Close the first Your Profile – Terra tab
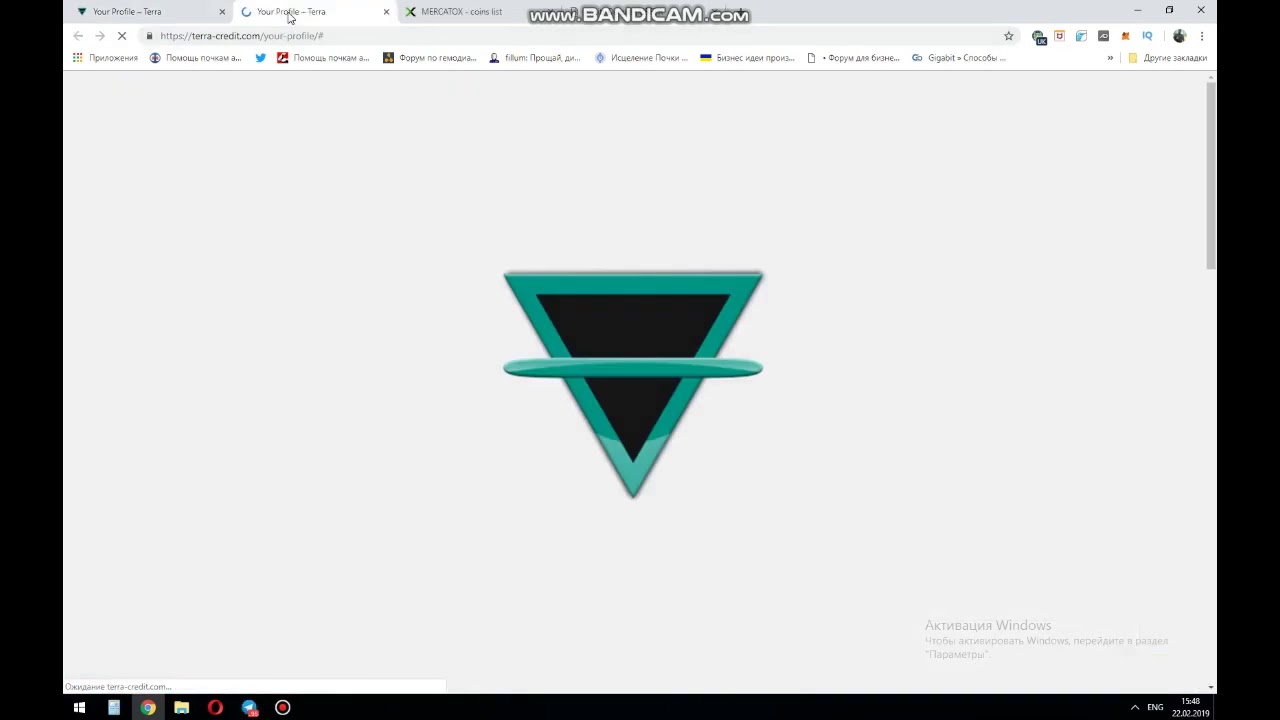1280x720 pixels. click(x=222, y=12)
